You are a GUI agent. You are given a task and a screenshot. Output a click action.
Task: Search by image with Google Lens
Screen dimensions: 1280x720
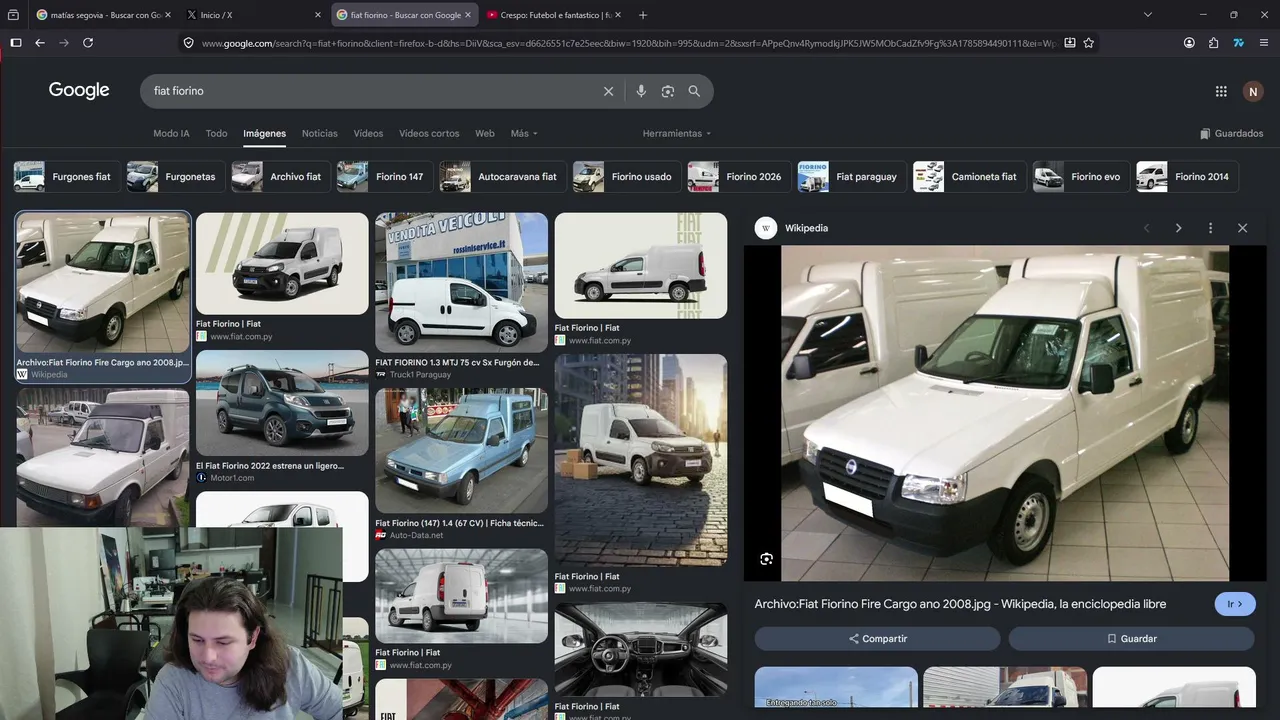click(x=668, y=91)
